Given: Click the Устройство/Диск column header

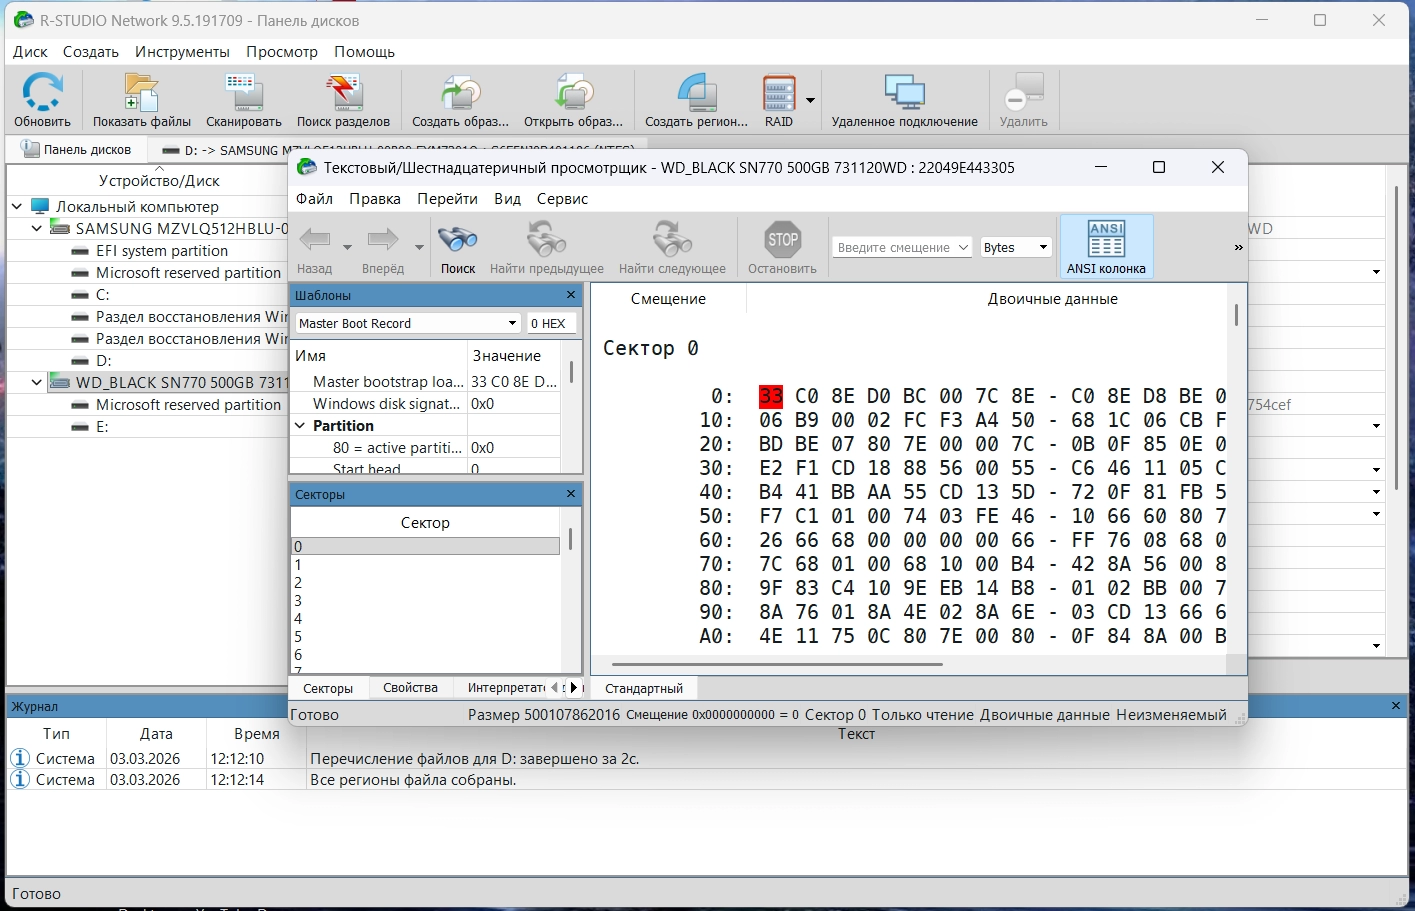Looking at the screenshot, I should tap(159, 181).
